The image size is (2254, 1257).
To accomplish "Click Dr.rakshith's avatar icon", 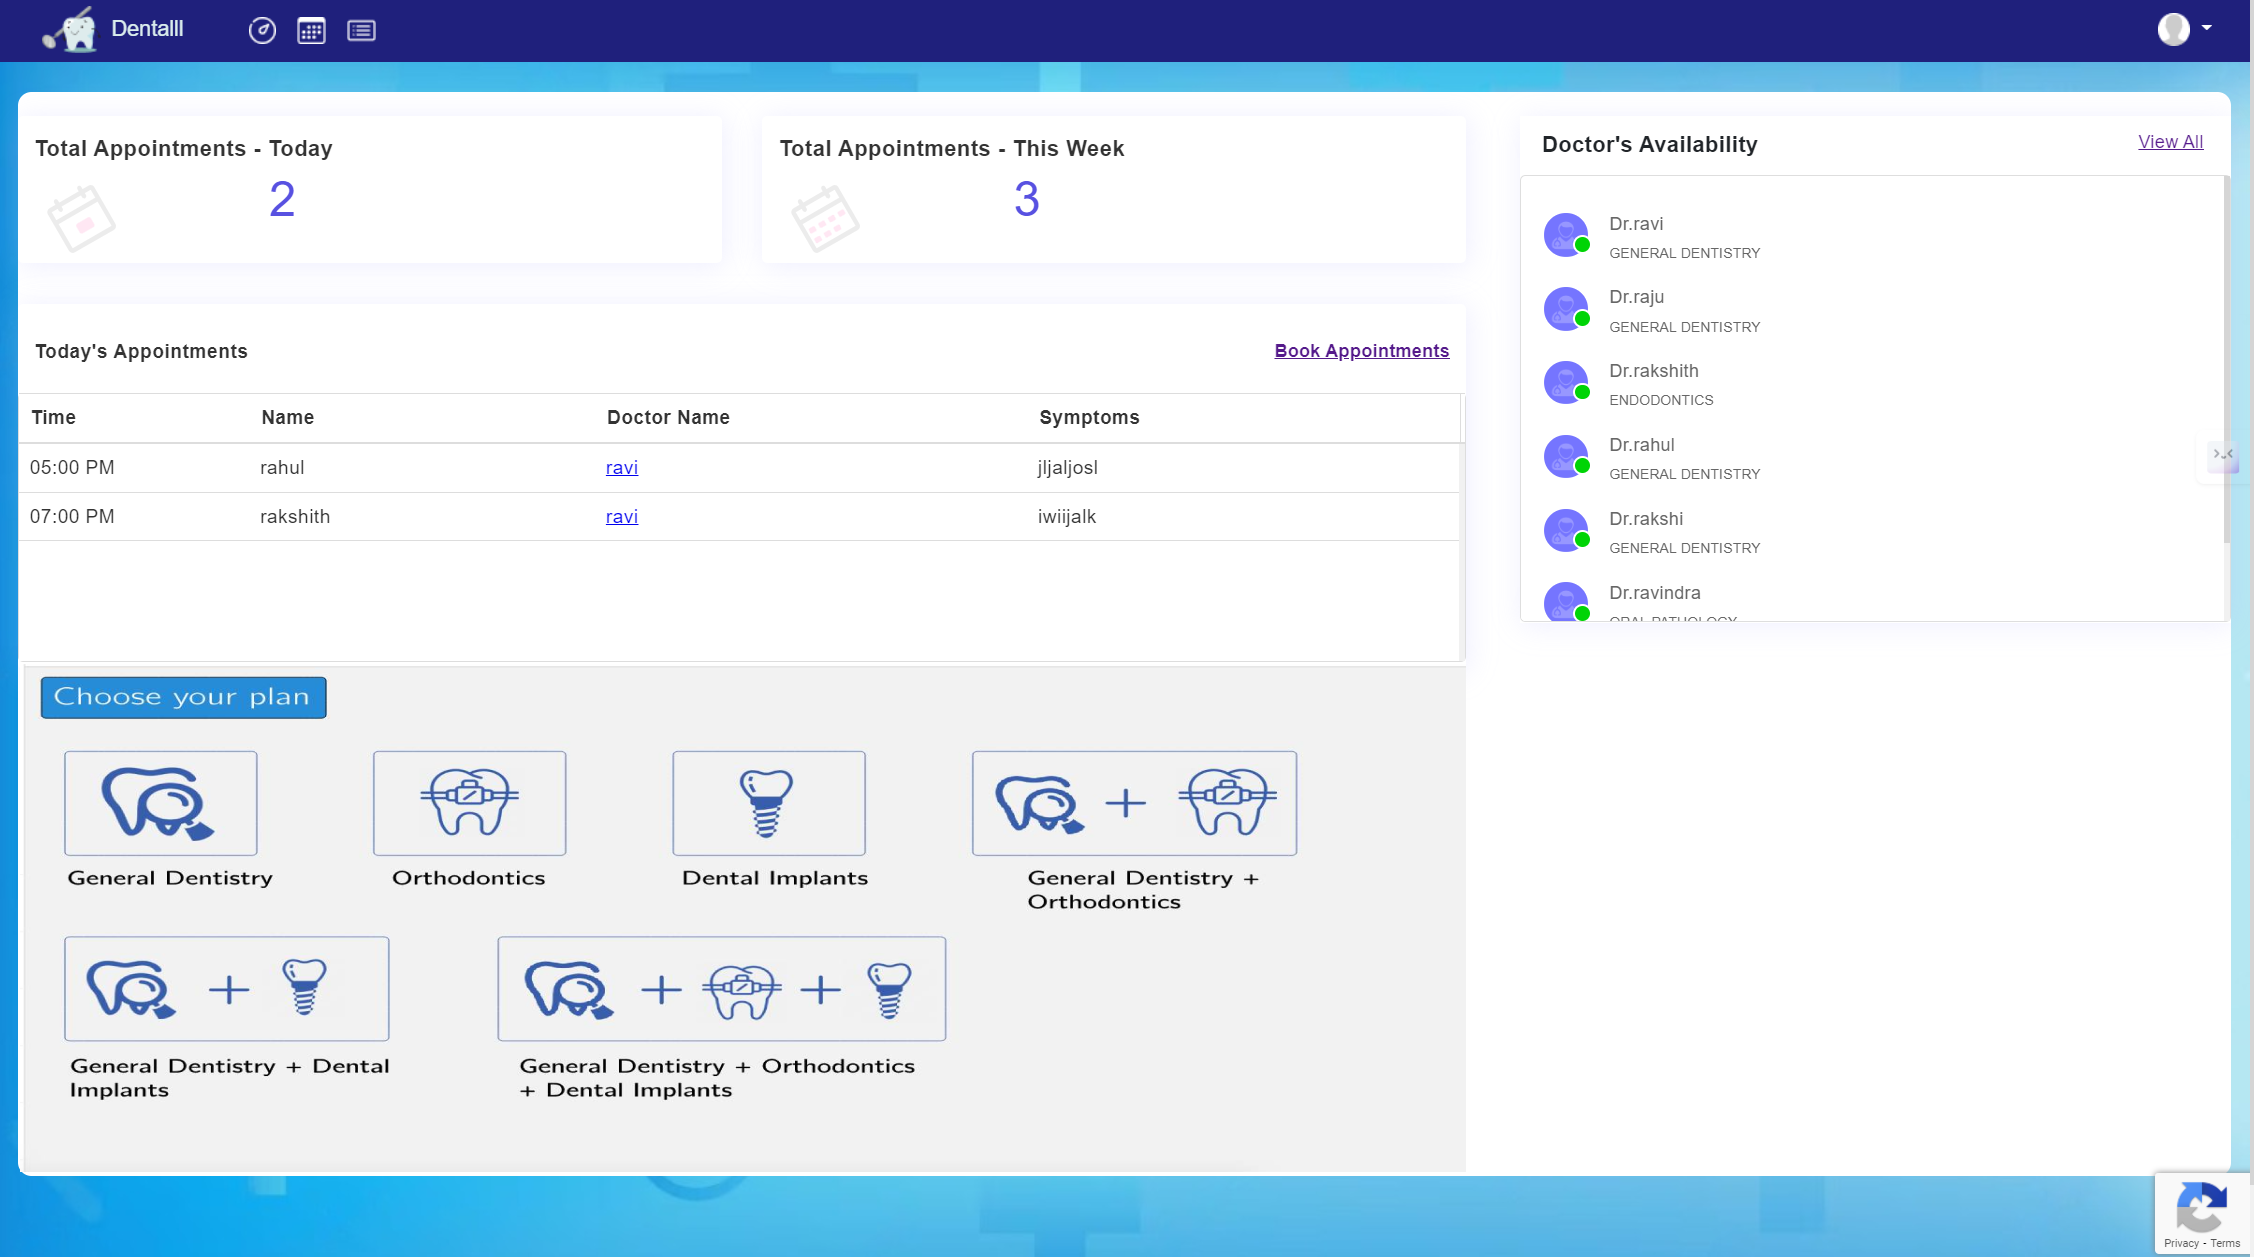I will point(1566,382).
